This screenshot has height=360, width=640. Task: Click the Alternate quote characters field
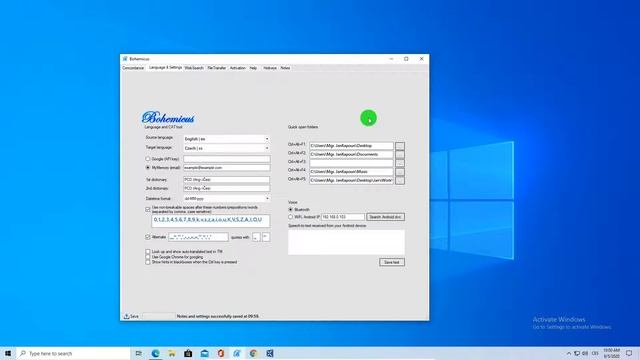198,237
